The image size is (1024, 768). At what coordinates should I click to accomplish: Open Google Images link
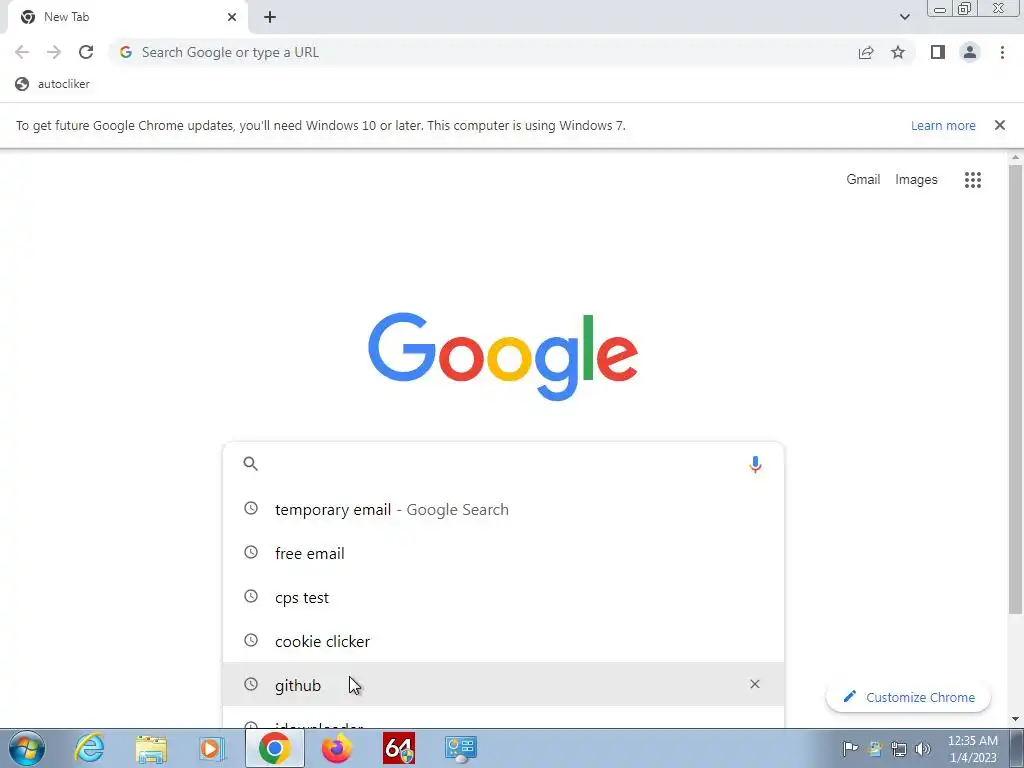tap(916, 180)
